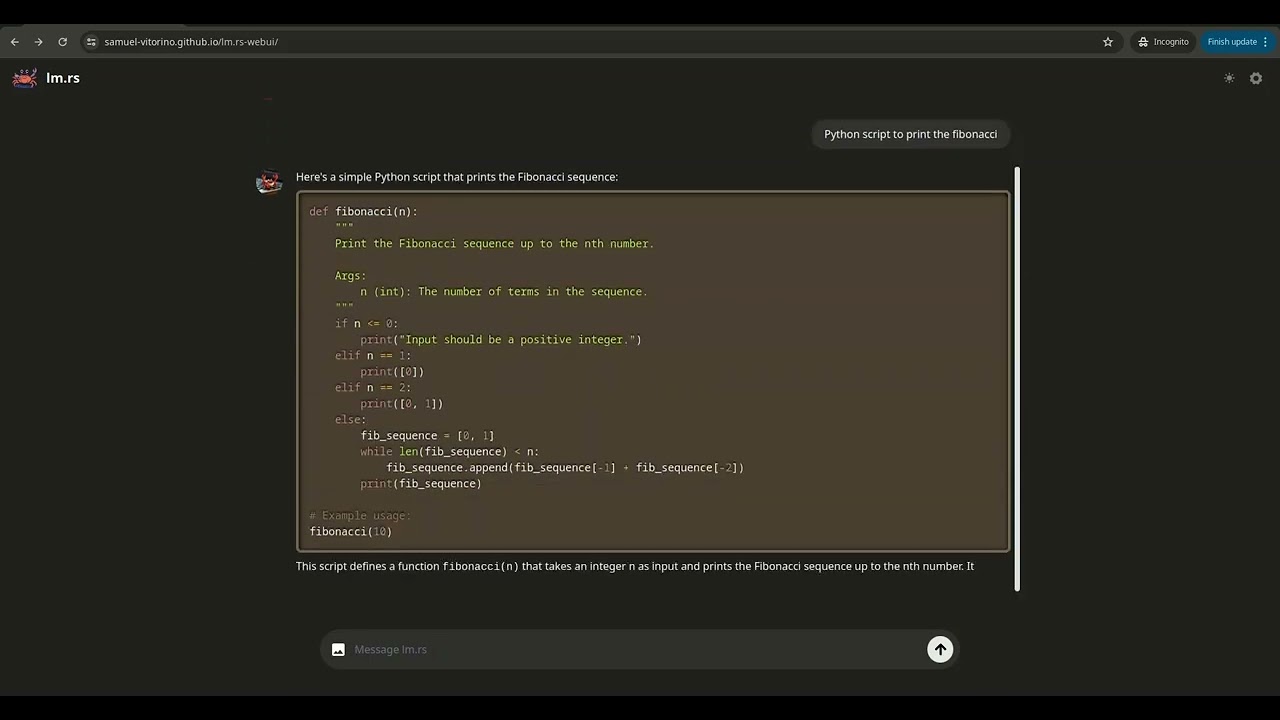
Task: Click the 'Input should be a positive integer.' line
Action: [501, 339]
